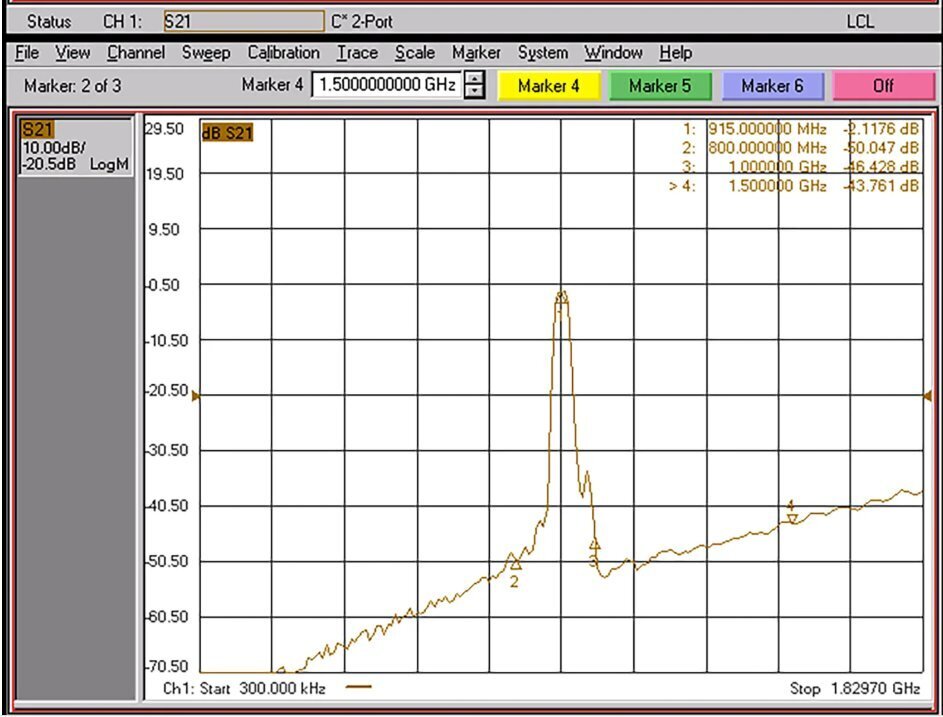
Task: Open the Trace menu
Action: click(357, 53)
